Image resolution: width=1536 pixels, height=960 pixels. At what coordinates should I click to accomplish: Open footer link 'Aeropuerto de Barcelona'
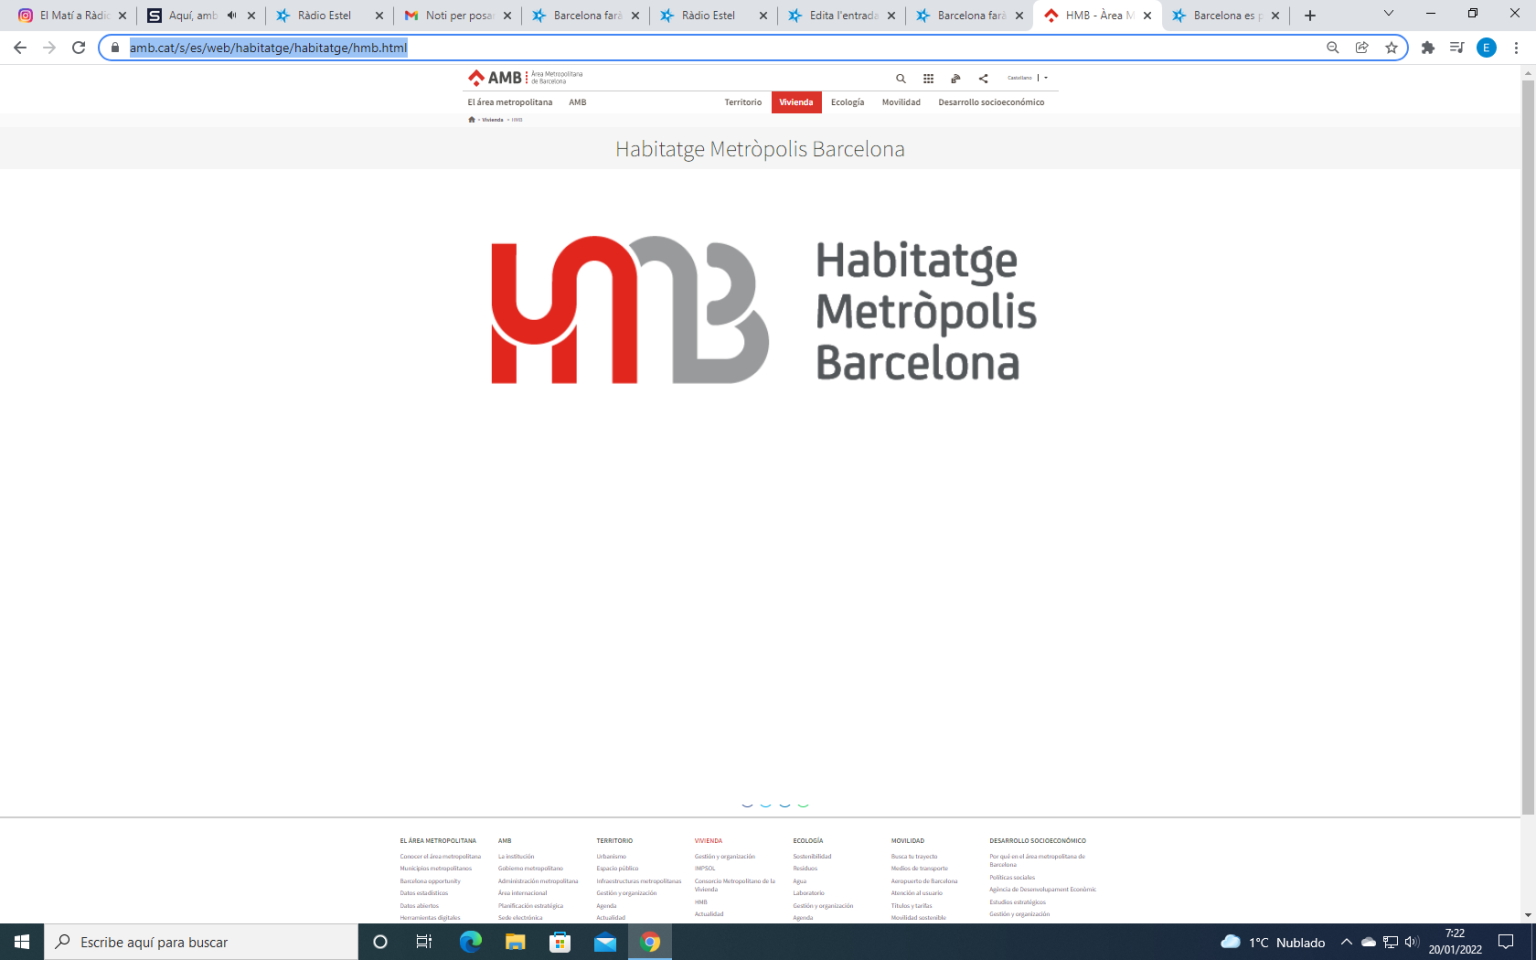pyautogui.click(x=924, y=881)
